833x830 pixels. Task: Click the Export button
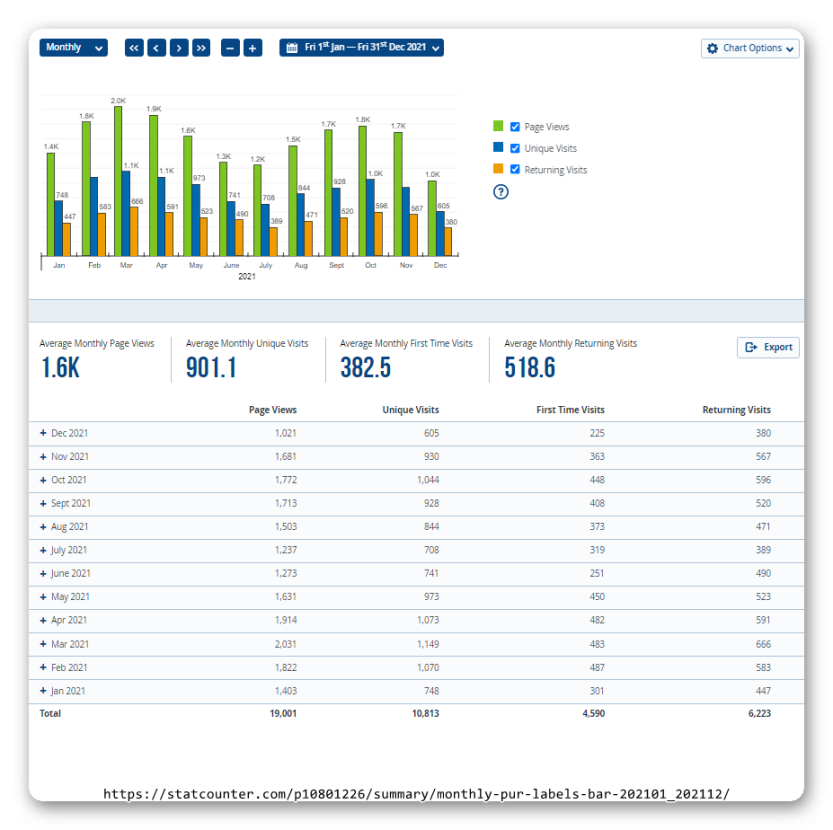(768, 347)
